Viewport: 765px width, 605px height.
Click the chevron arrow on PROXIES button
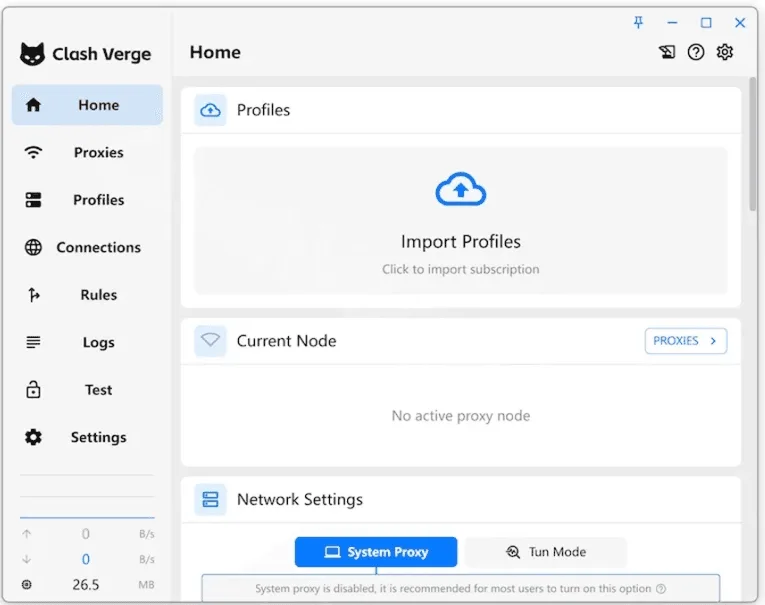[x=713, y=341]
